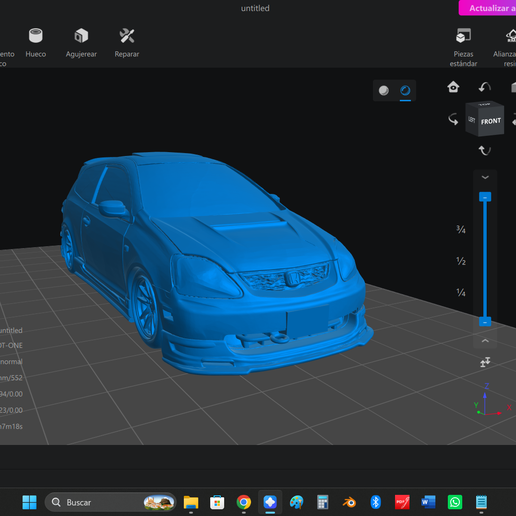Click the untitled file name in info panel

tap(11, 330)
